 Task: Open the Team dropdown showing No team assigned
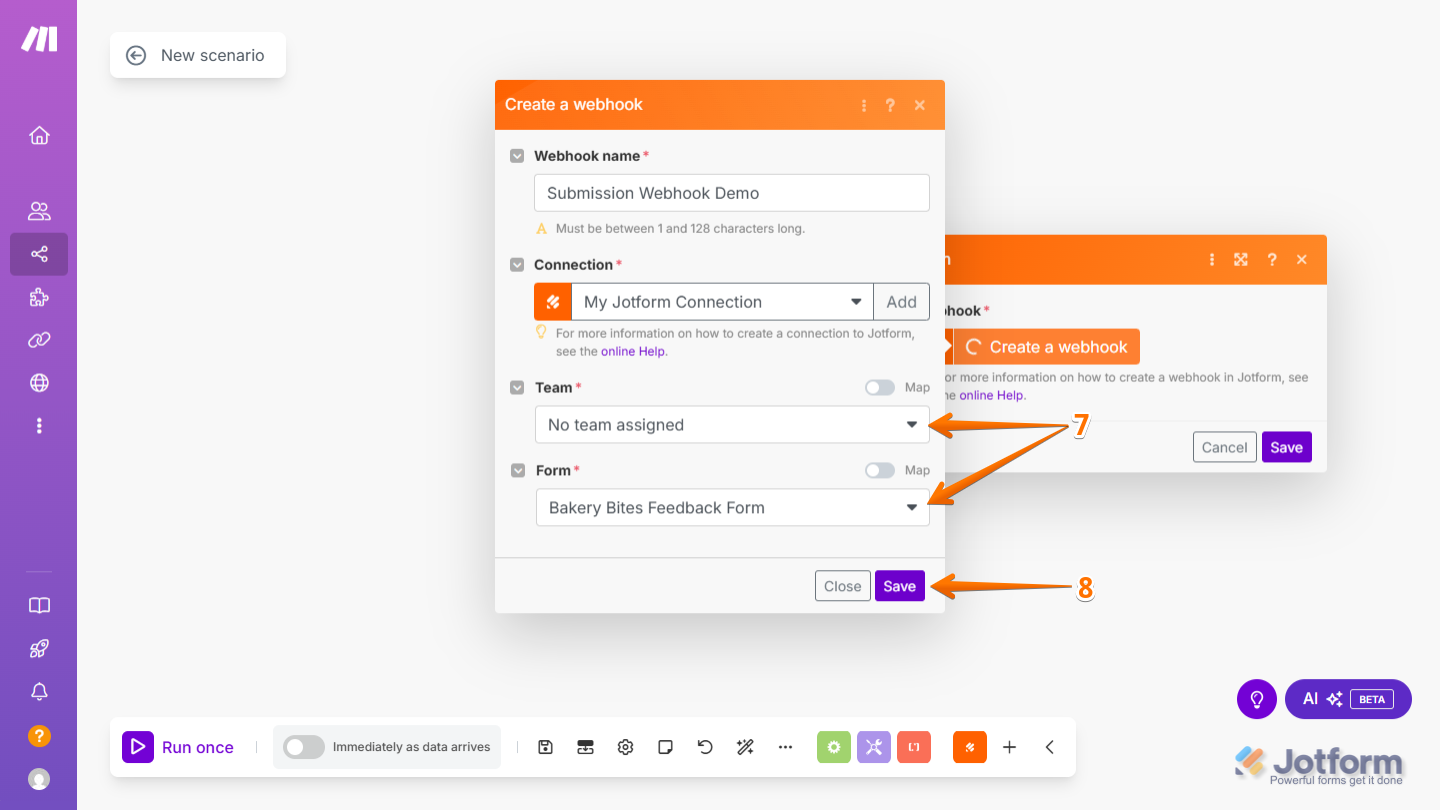tap(731, 424)
